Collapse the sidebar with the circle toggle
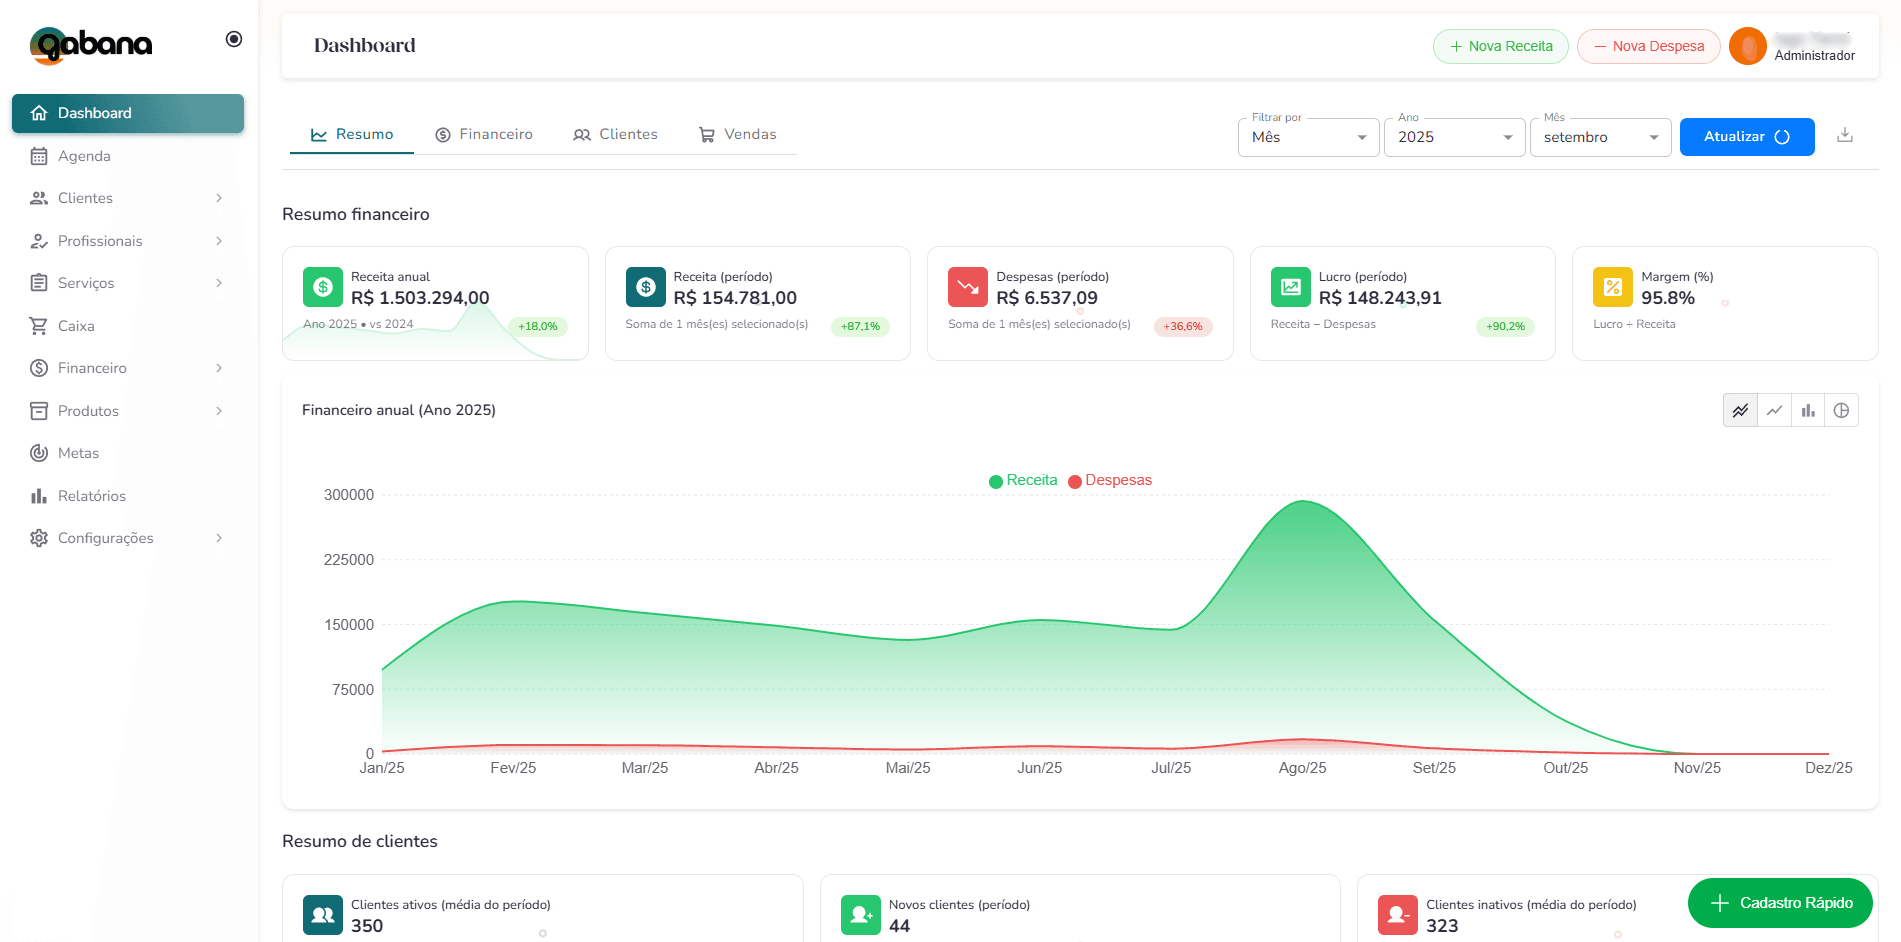 233,38
